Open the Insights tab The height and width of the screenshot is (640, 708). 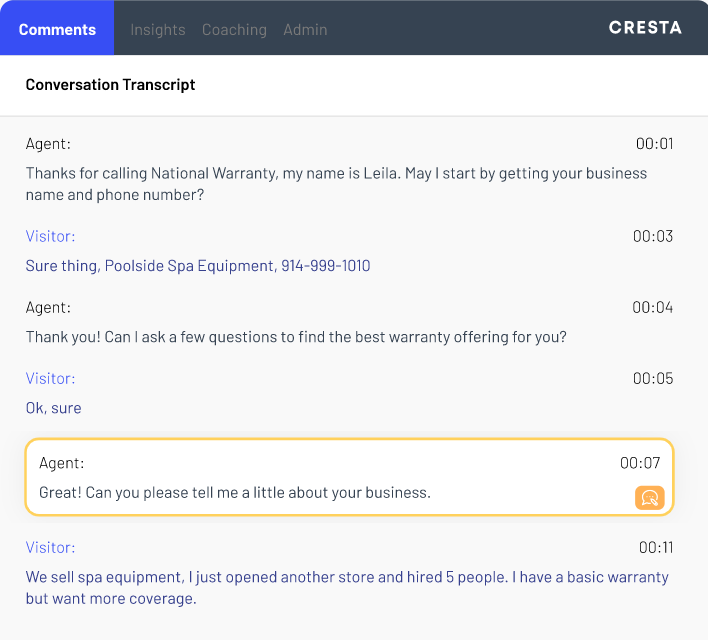coord(158,29)
